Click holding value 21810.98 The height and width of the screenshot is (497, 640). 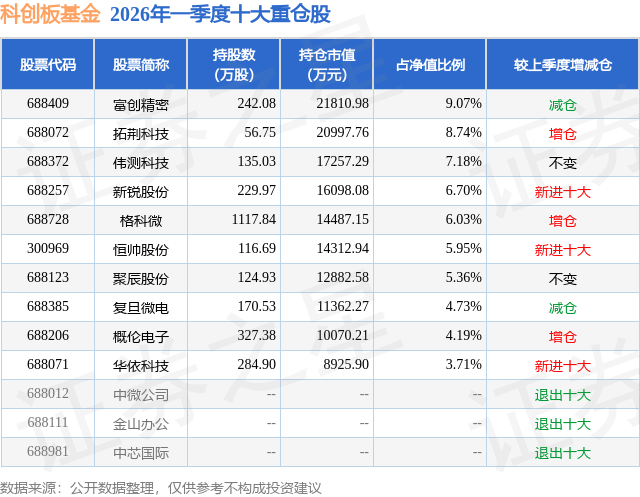point(343,104)
